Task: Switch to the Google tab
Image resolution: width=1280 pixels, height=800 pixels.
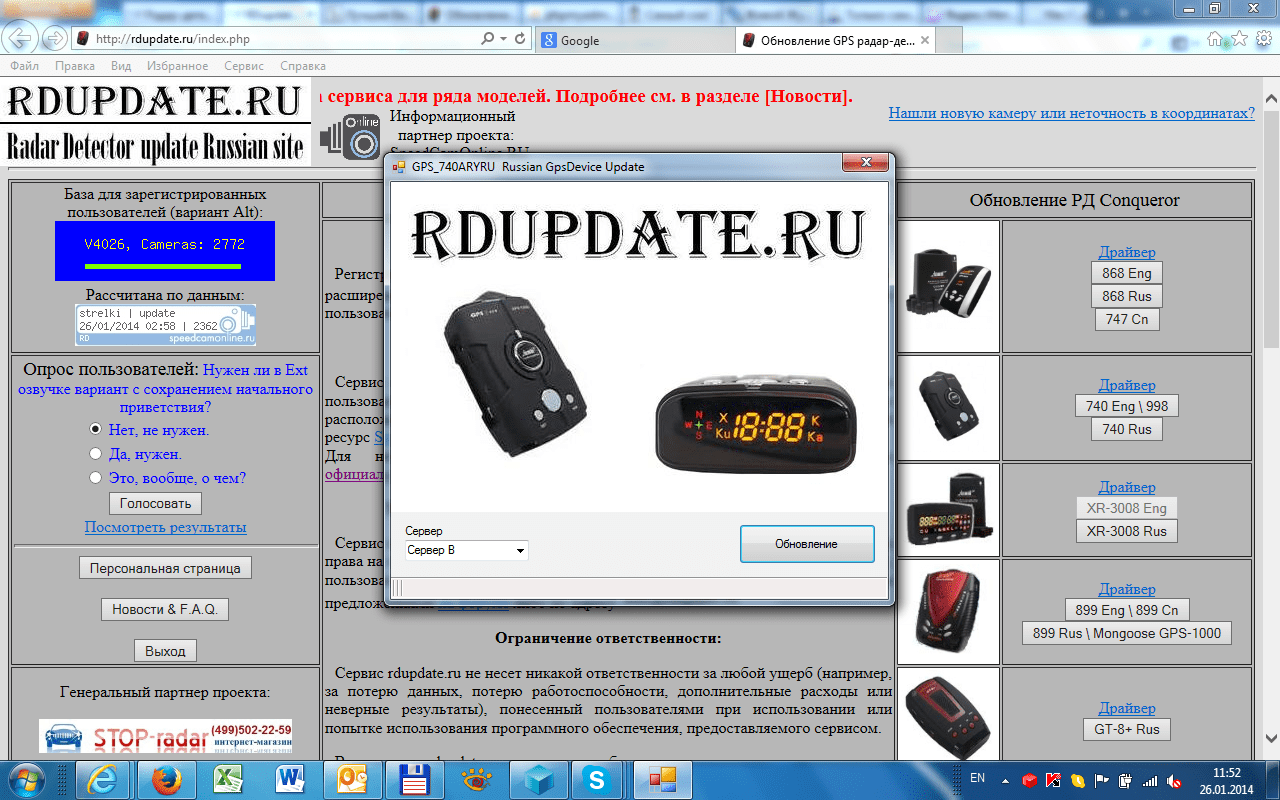Action: tap(635, 40)
